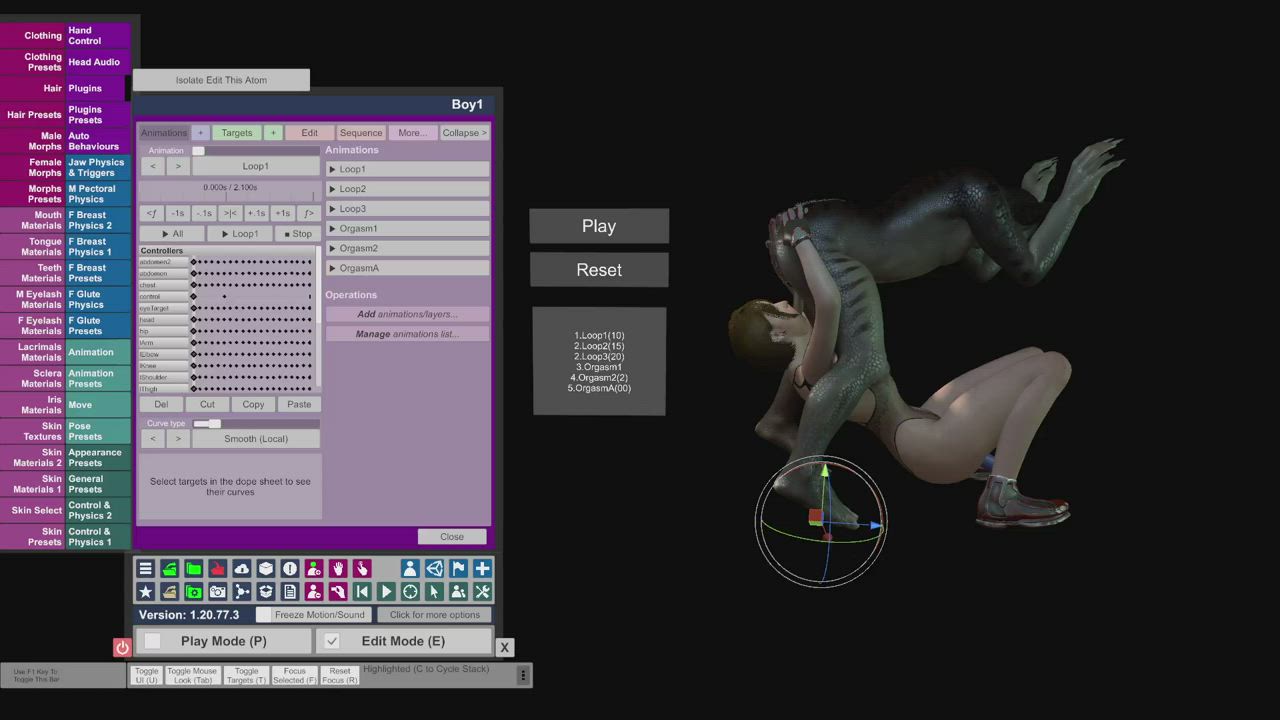Select Loop2 in the Animations list
Screen dimensions: 1280x720
coord(407,189)
